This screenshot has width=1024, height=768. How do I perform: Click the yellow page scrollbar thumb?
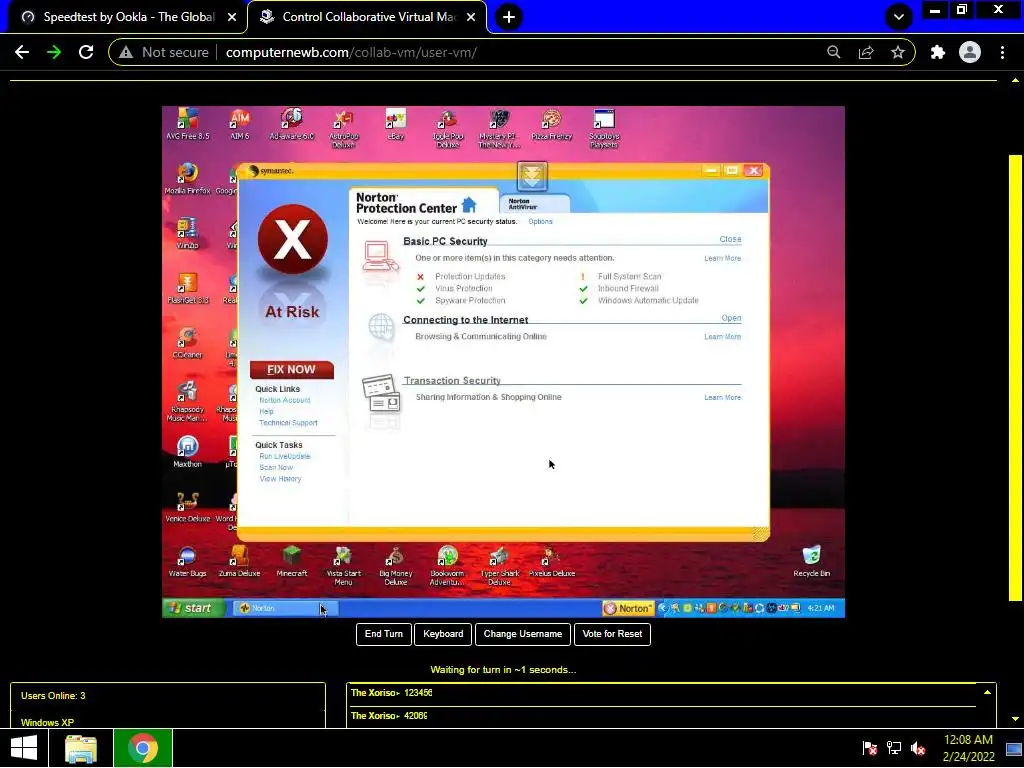pyautogui.click(x=1015, y=377)
